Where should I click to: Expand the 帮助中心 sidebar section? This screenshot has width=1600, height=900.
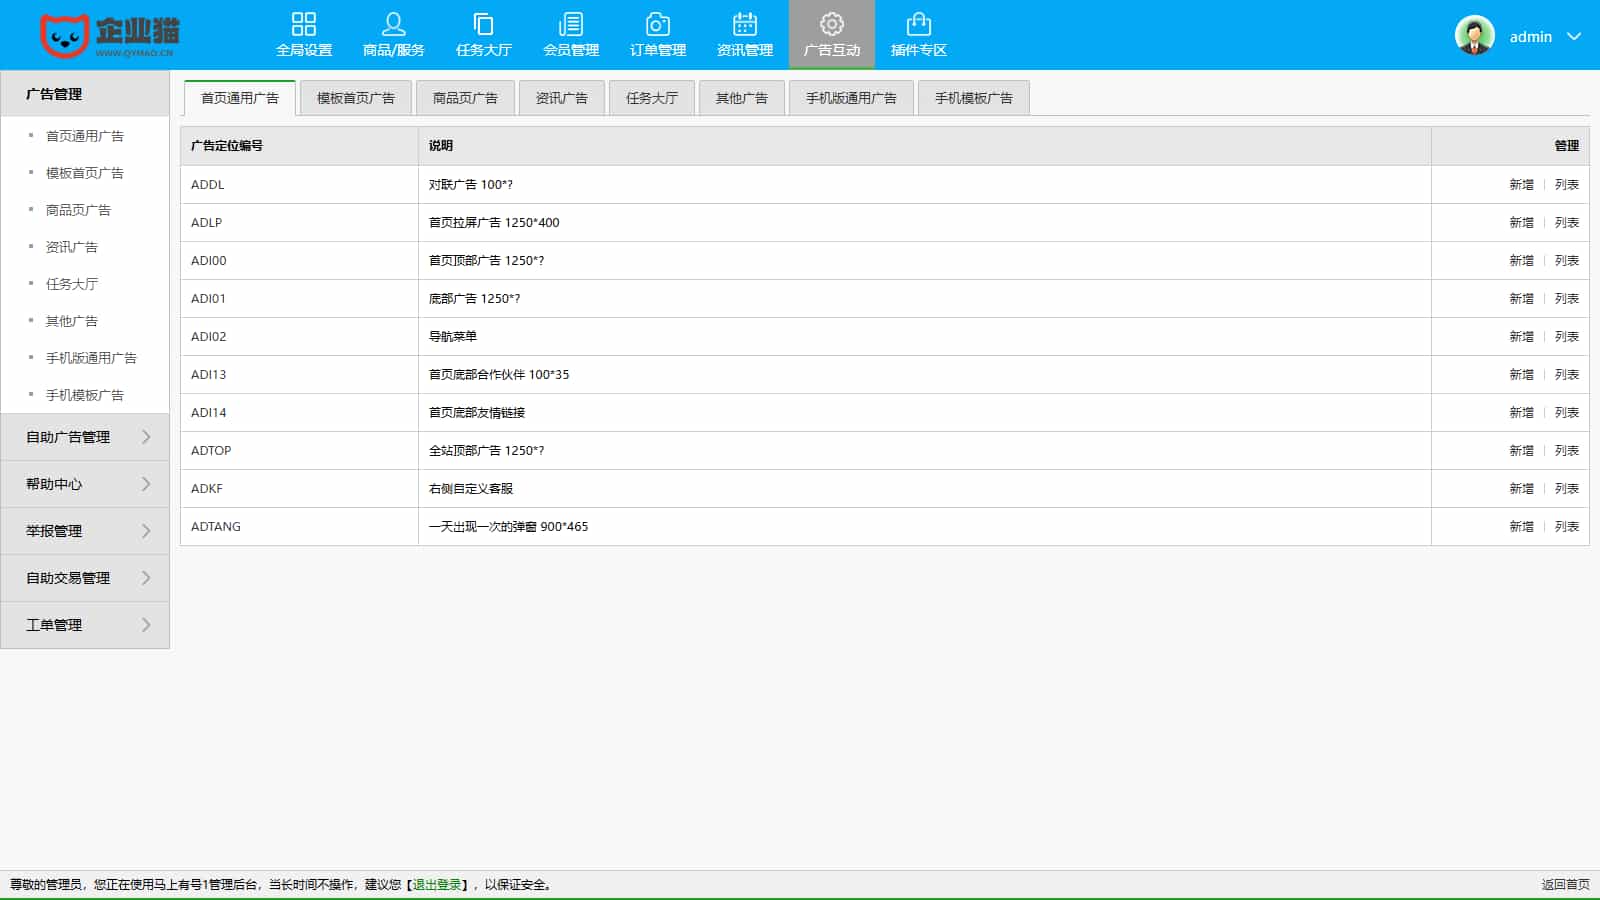click(x=85, y=484)
